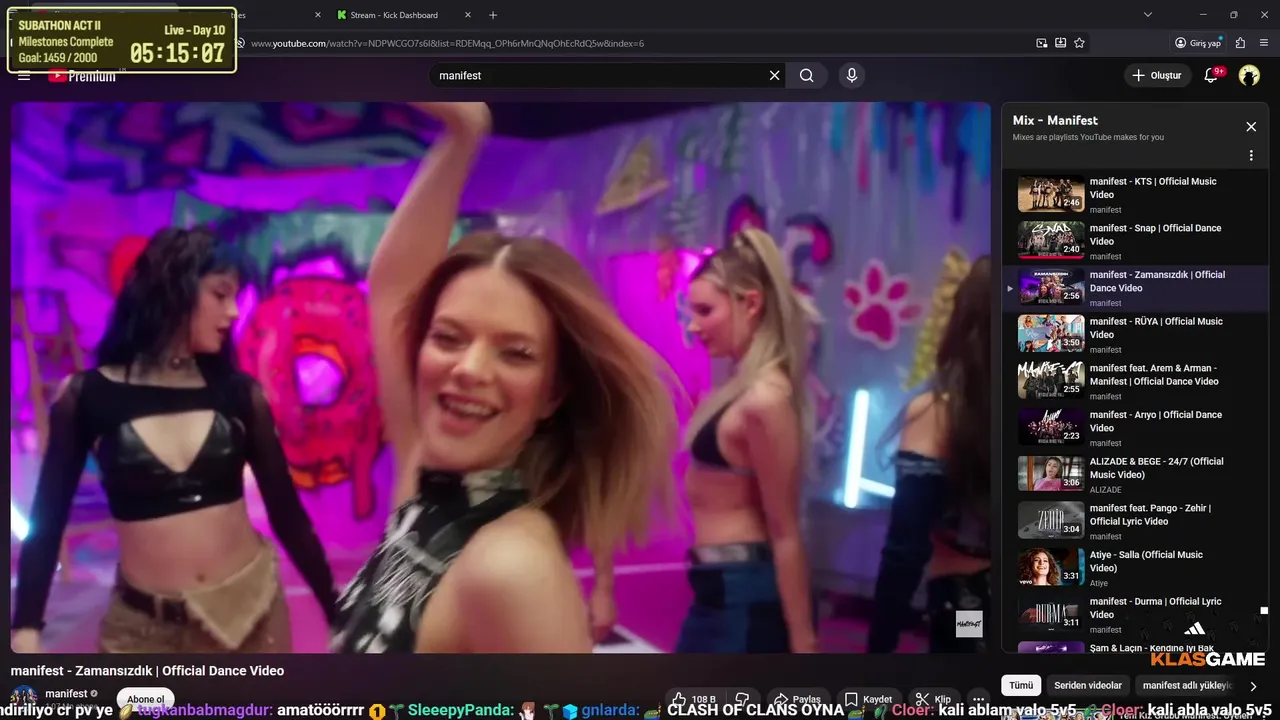Image resolution: width=1280 pixels, height=720 pixels.
Task: Play manifest - RÜYA Official Music Video
Action: coord(1135,335)
